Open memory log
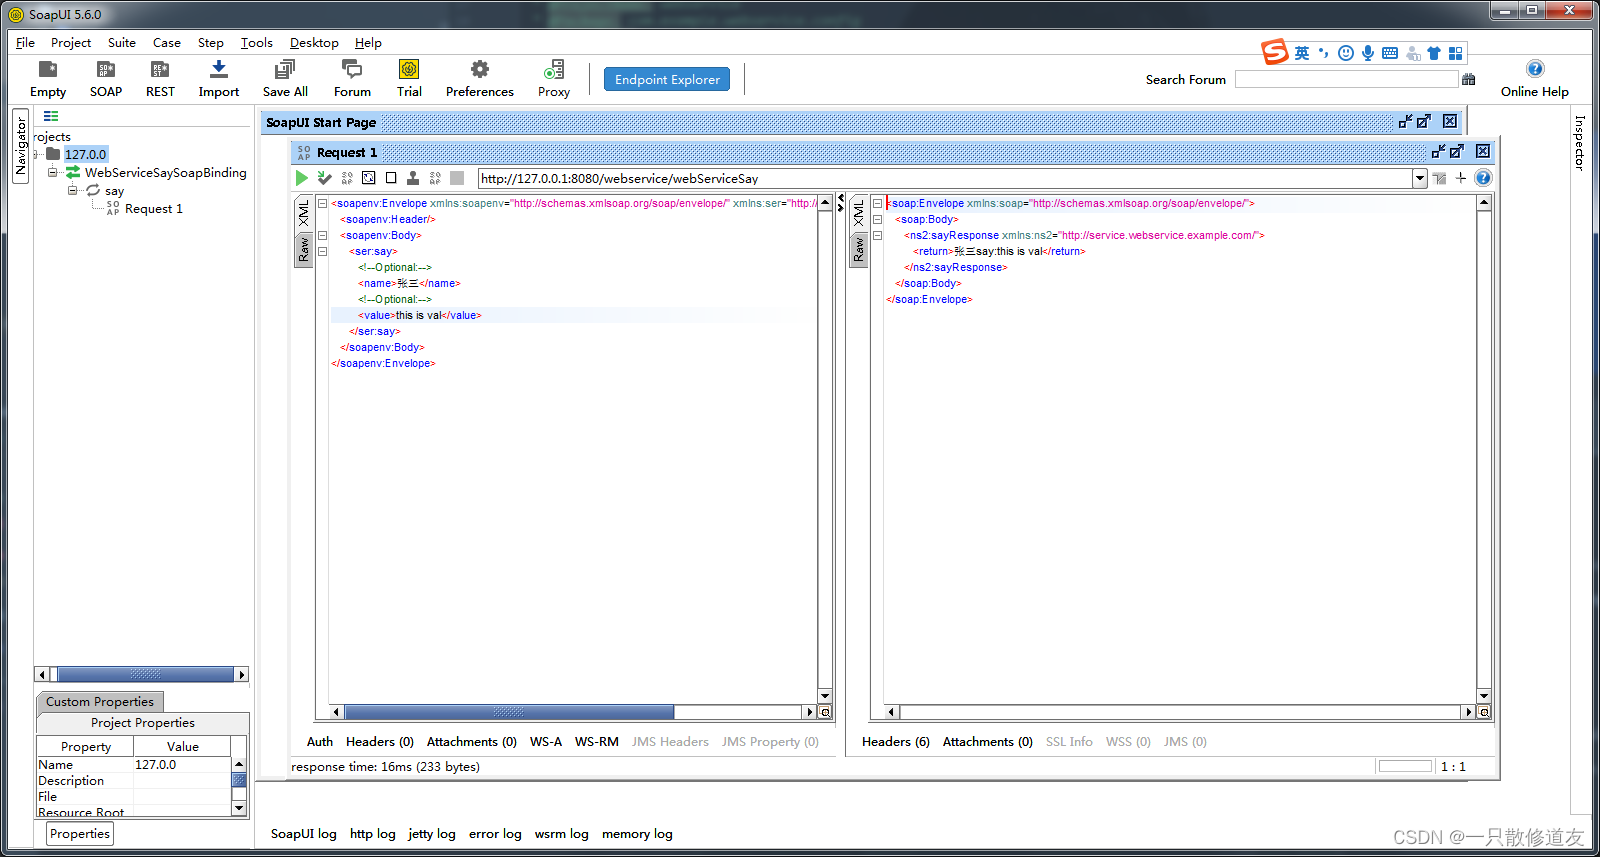 click(637, 834)
